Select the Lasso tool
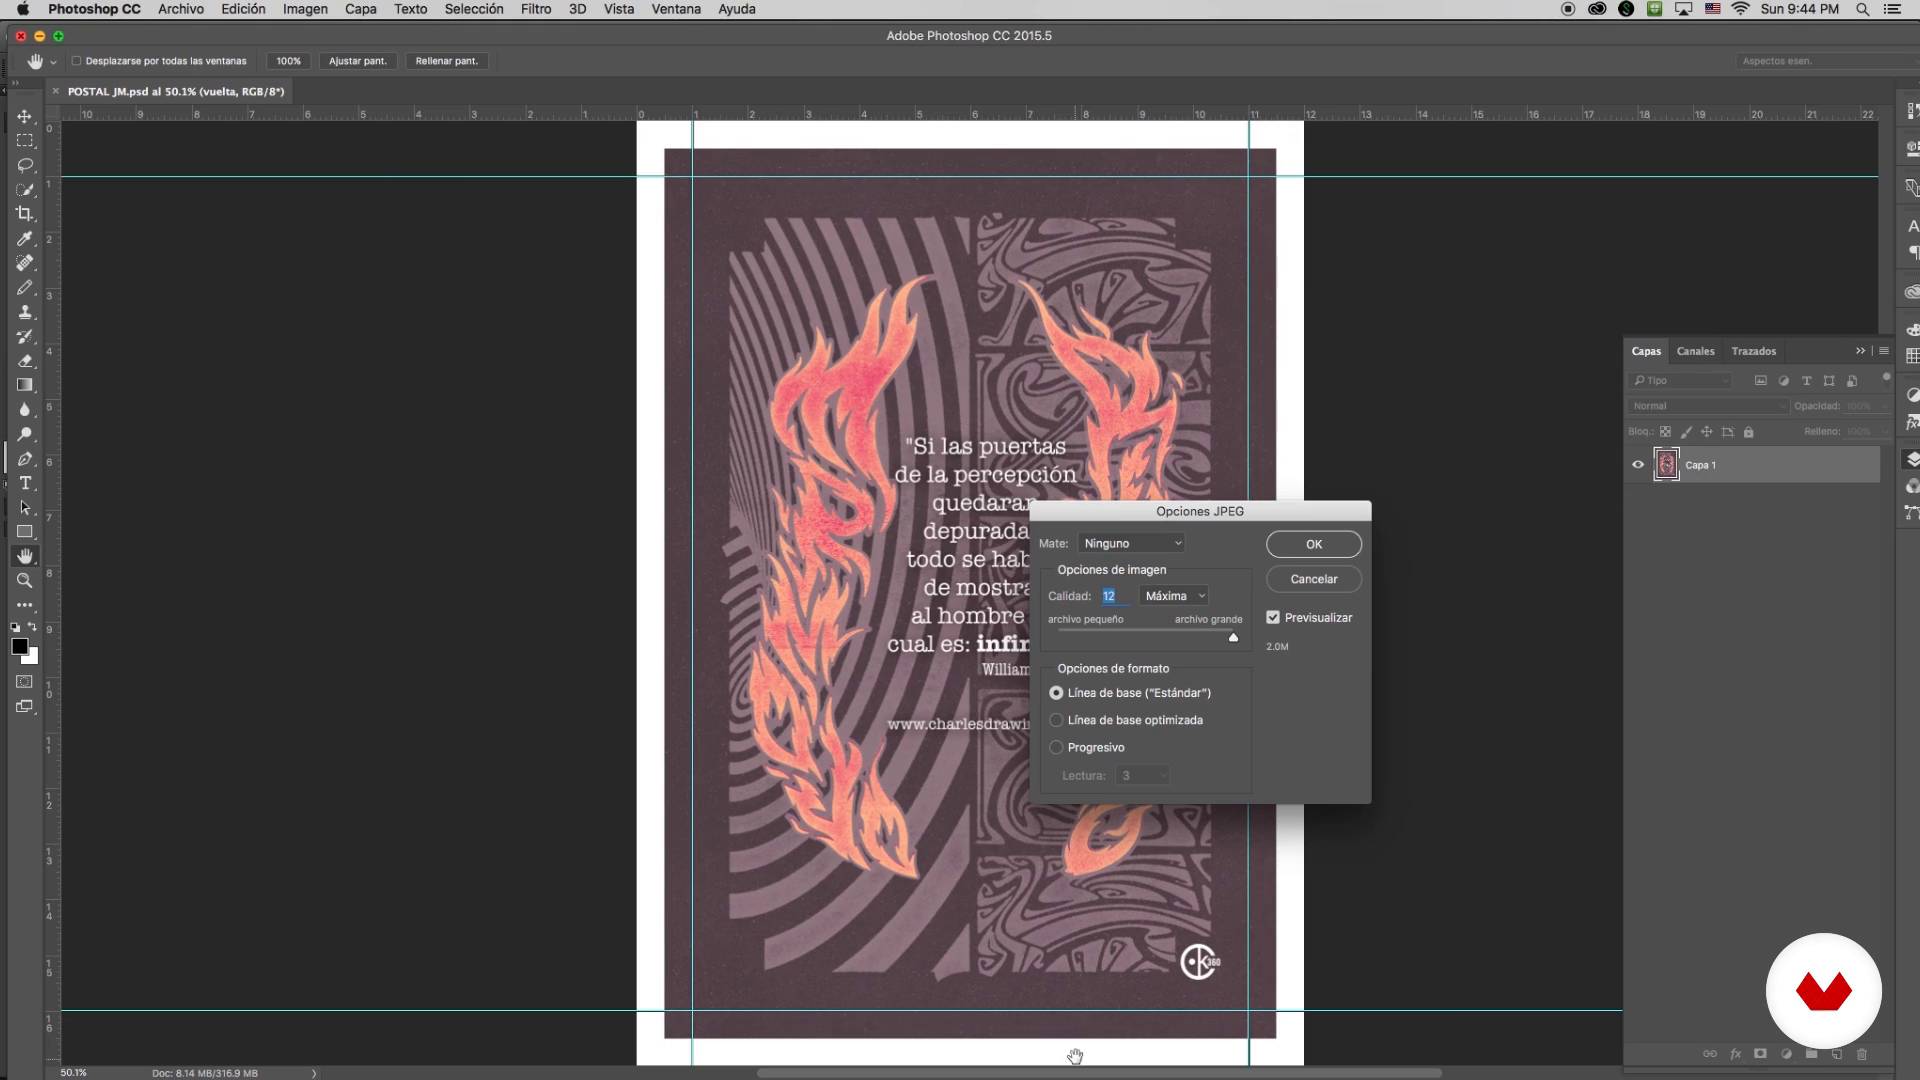The height and width of the screenshot is (1080, 1920). point(25,165)
